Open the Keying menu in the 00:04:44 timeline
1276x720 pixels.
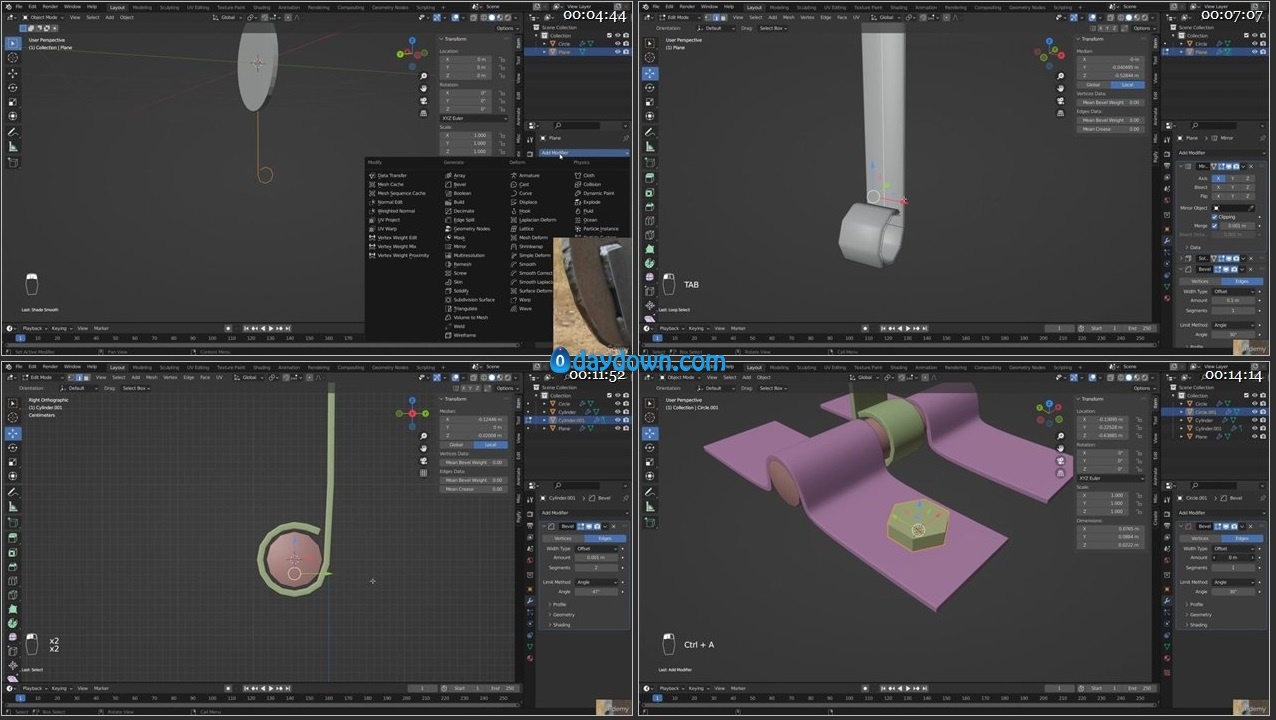(62, 328)
